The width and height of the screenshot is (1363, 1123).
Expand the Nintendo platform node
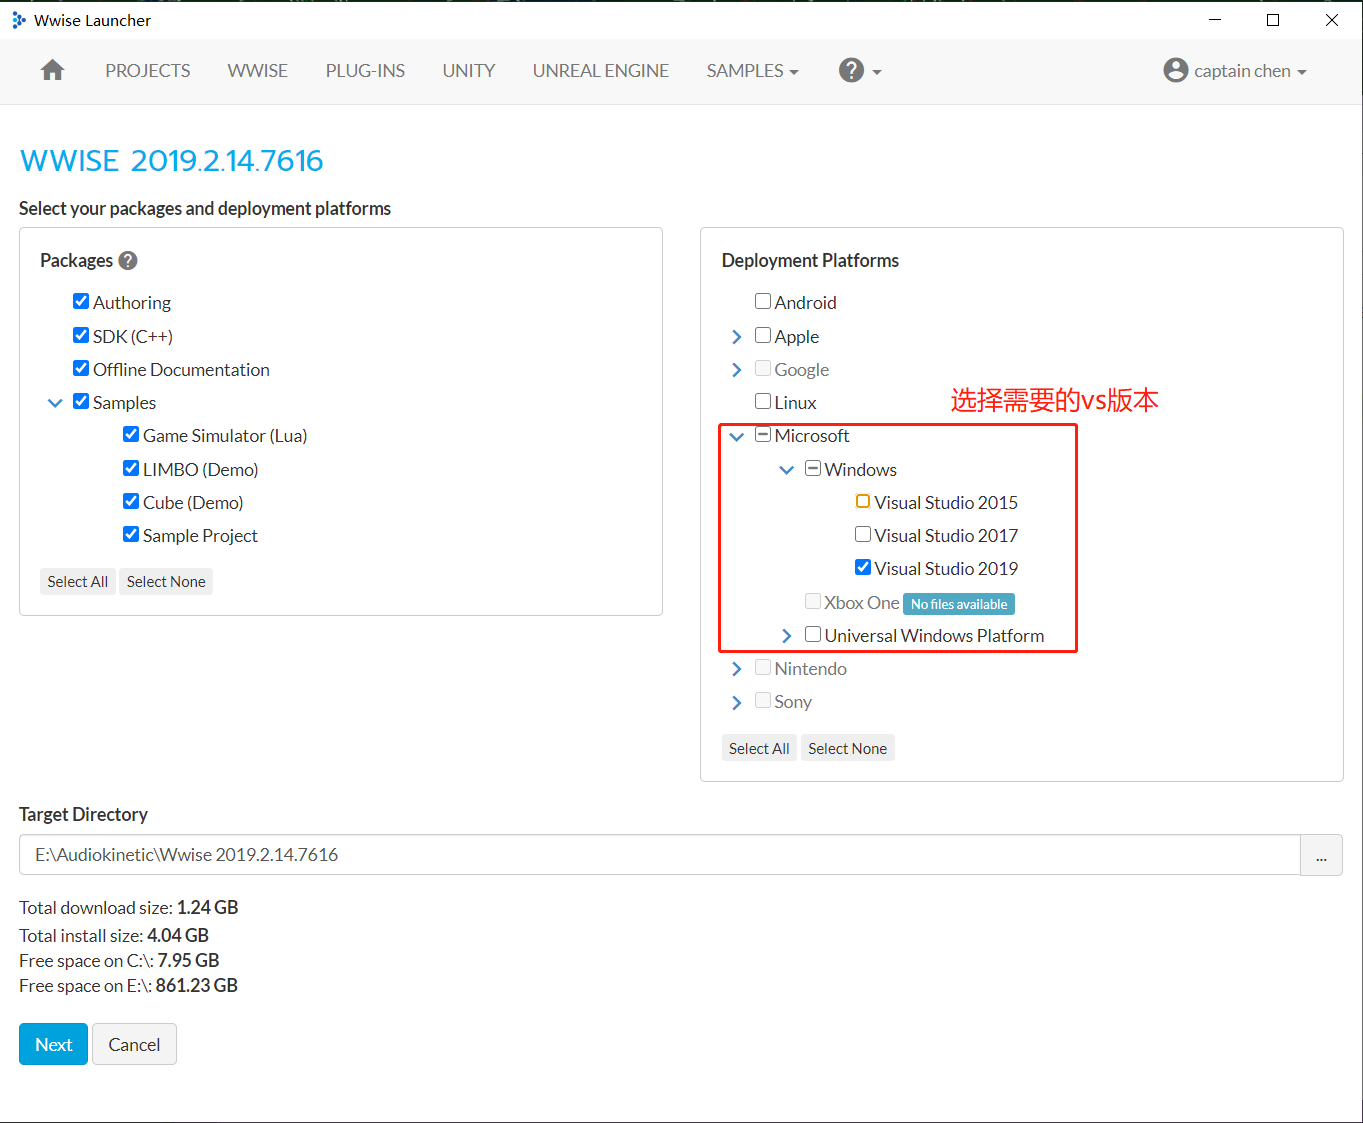[x=737, y=669]
